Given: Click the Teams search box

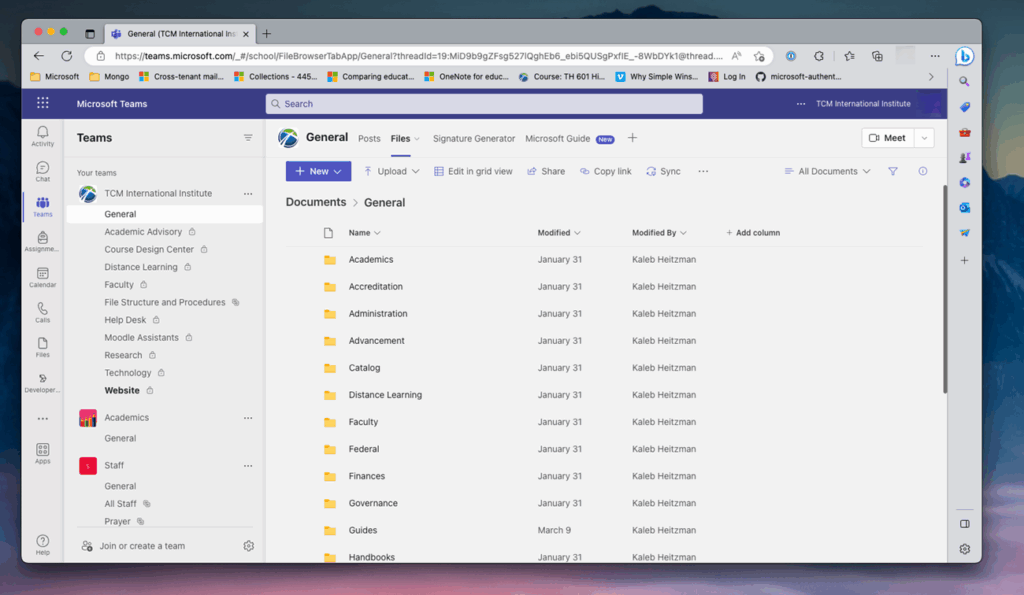Looking at the screenshot, I should [484, 104].
